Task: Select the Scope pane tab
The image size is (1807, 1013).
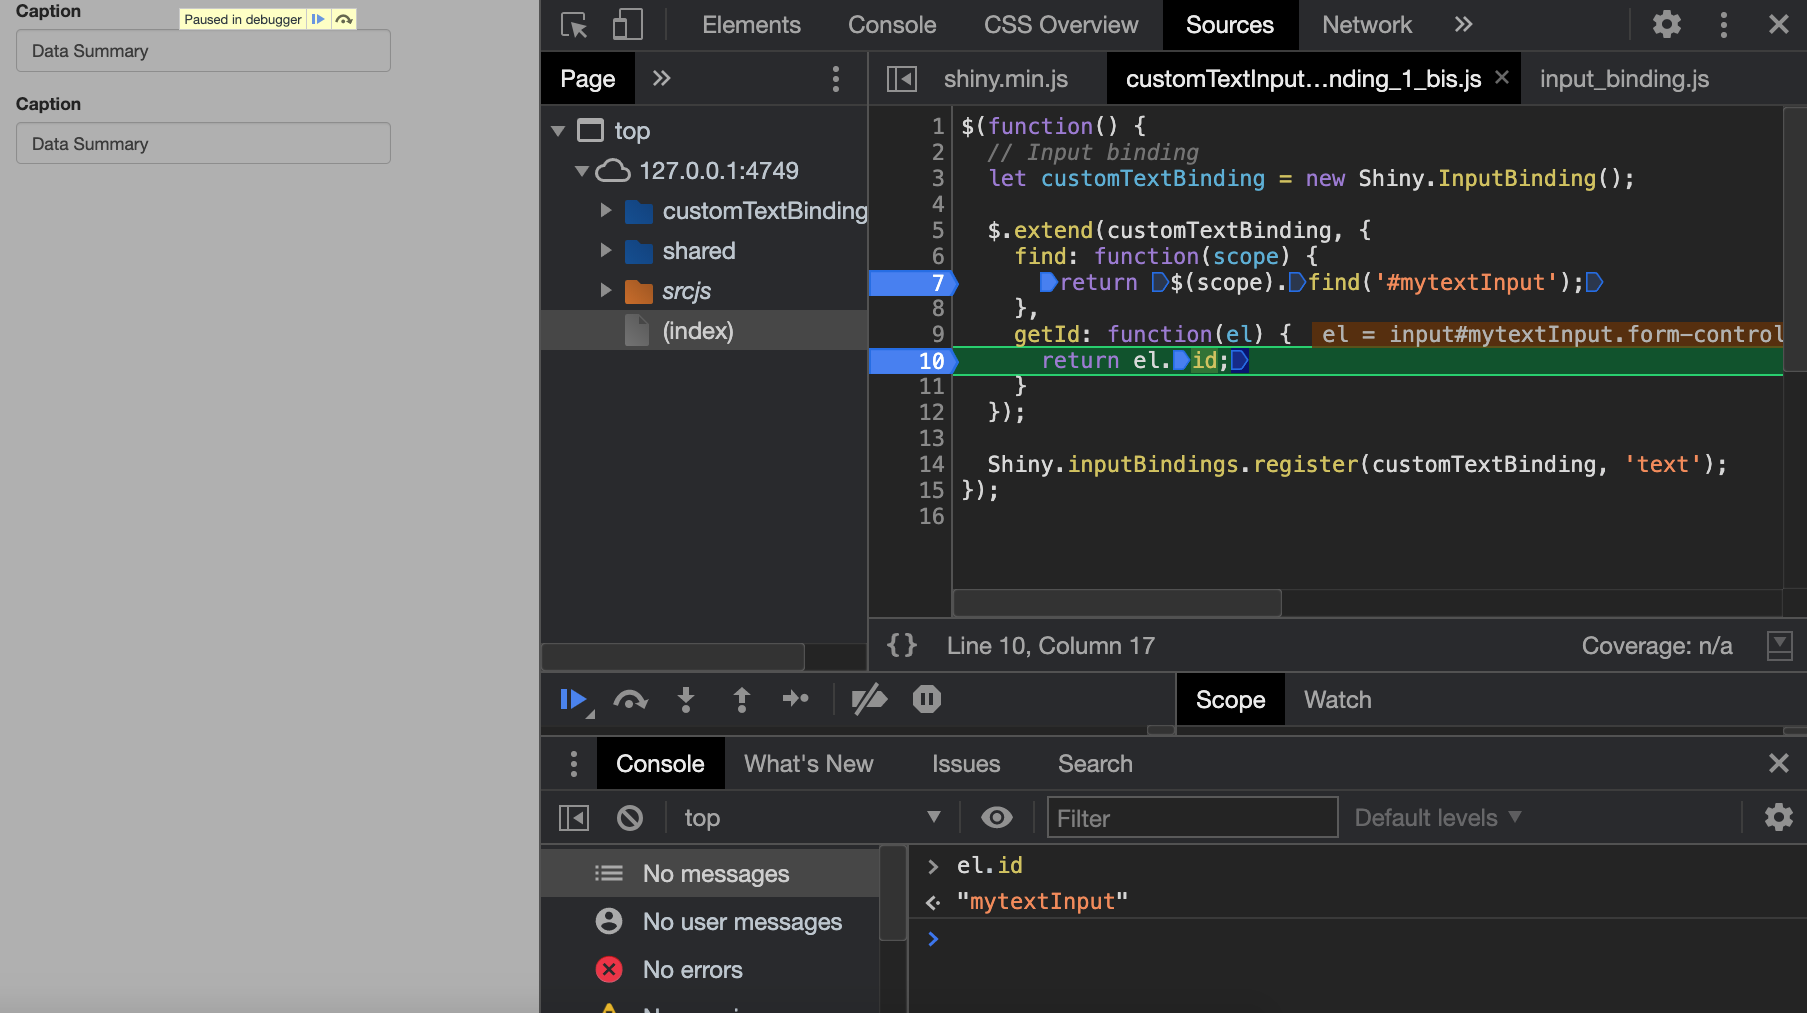Action: (1230, 699)
